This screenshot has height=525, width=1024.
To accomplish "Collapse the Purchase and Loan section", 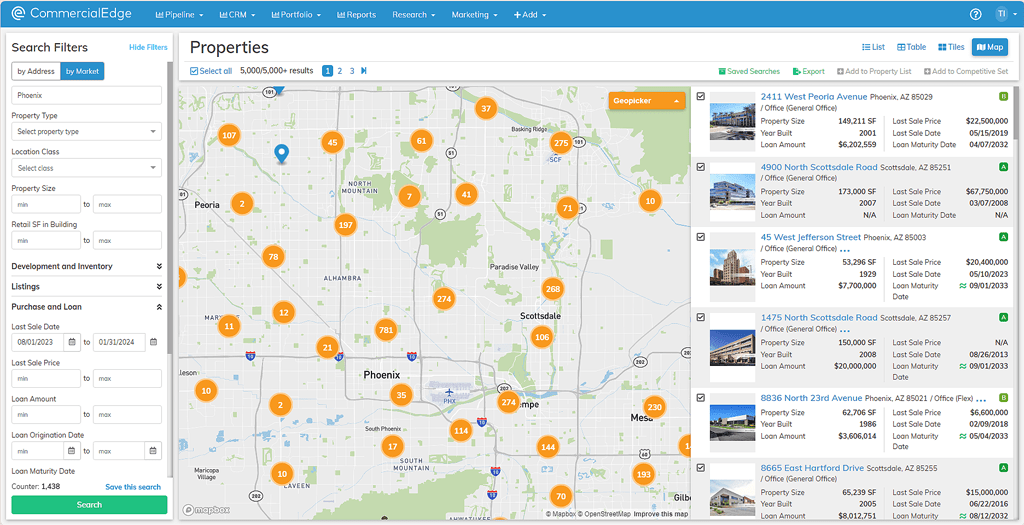I will 86,307.
